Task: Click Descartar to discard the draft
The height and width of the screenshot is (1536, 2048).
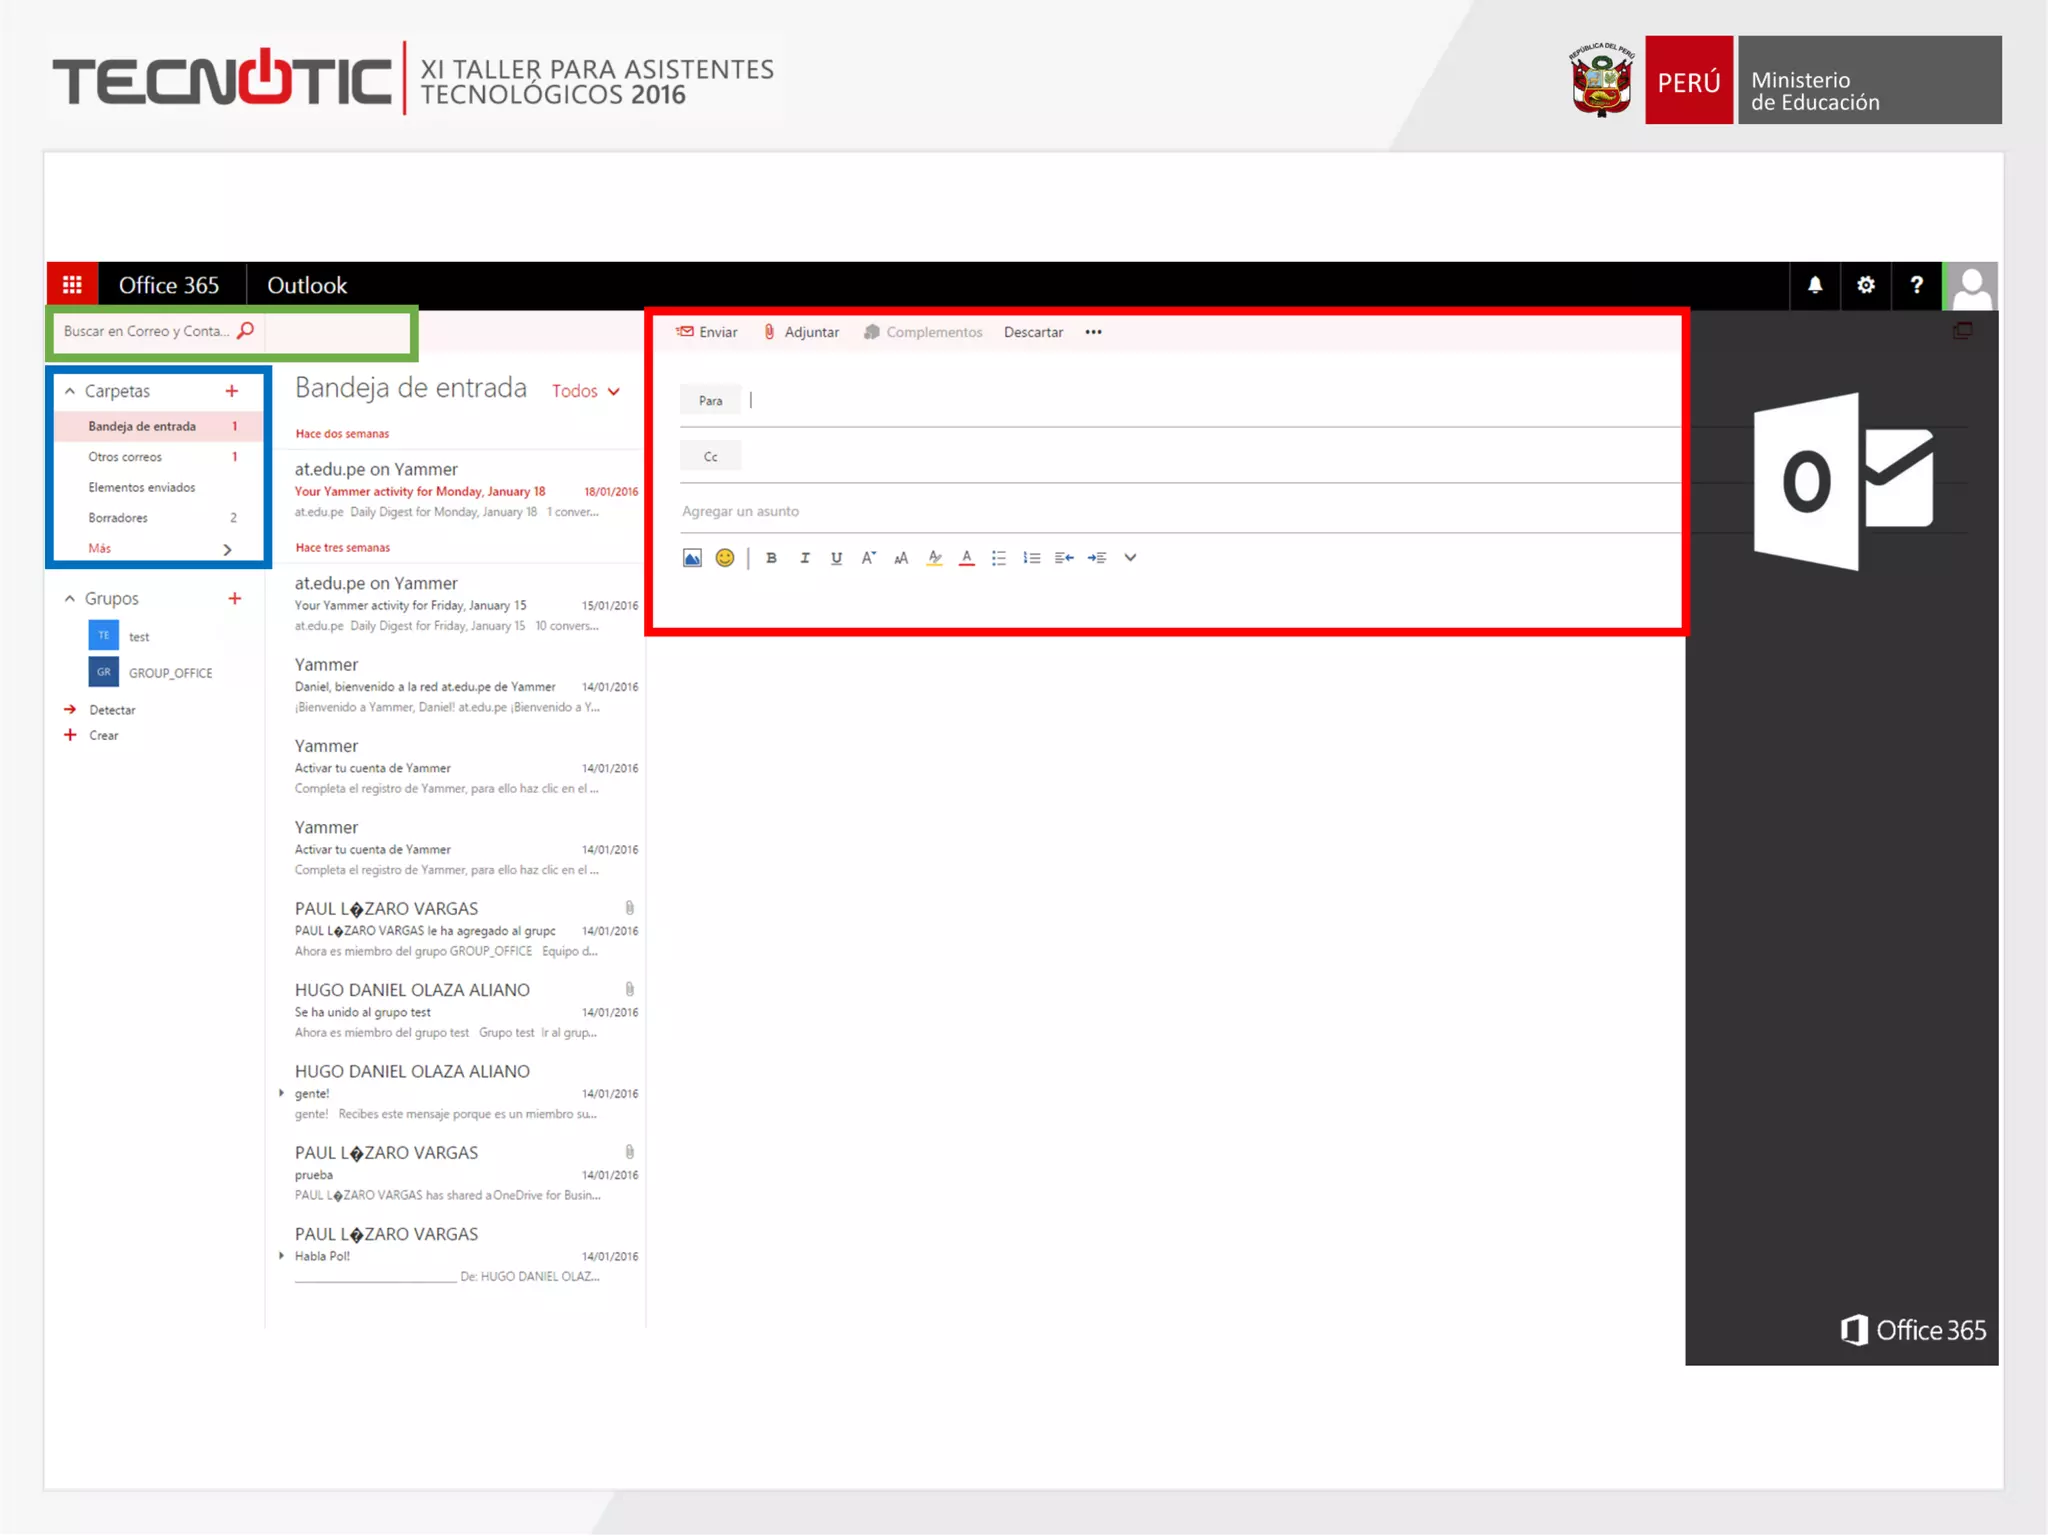Action: [x=1033, y=332]
